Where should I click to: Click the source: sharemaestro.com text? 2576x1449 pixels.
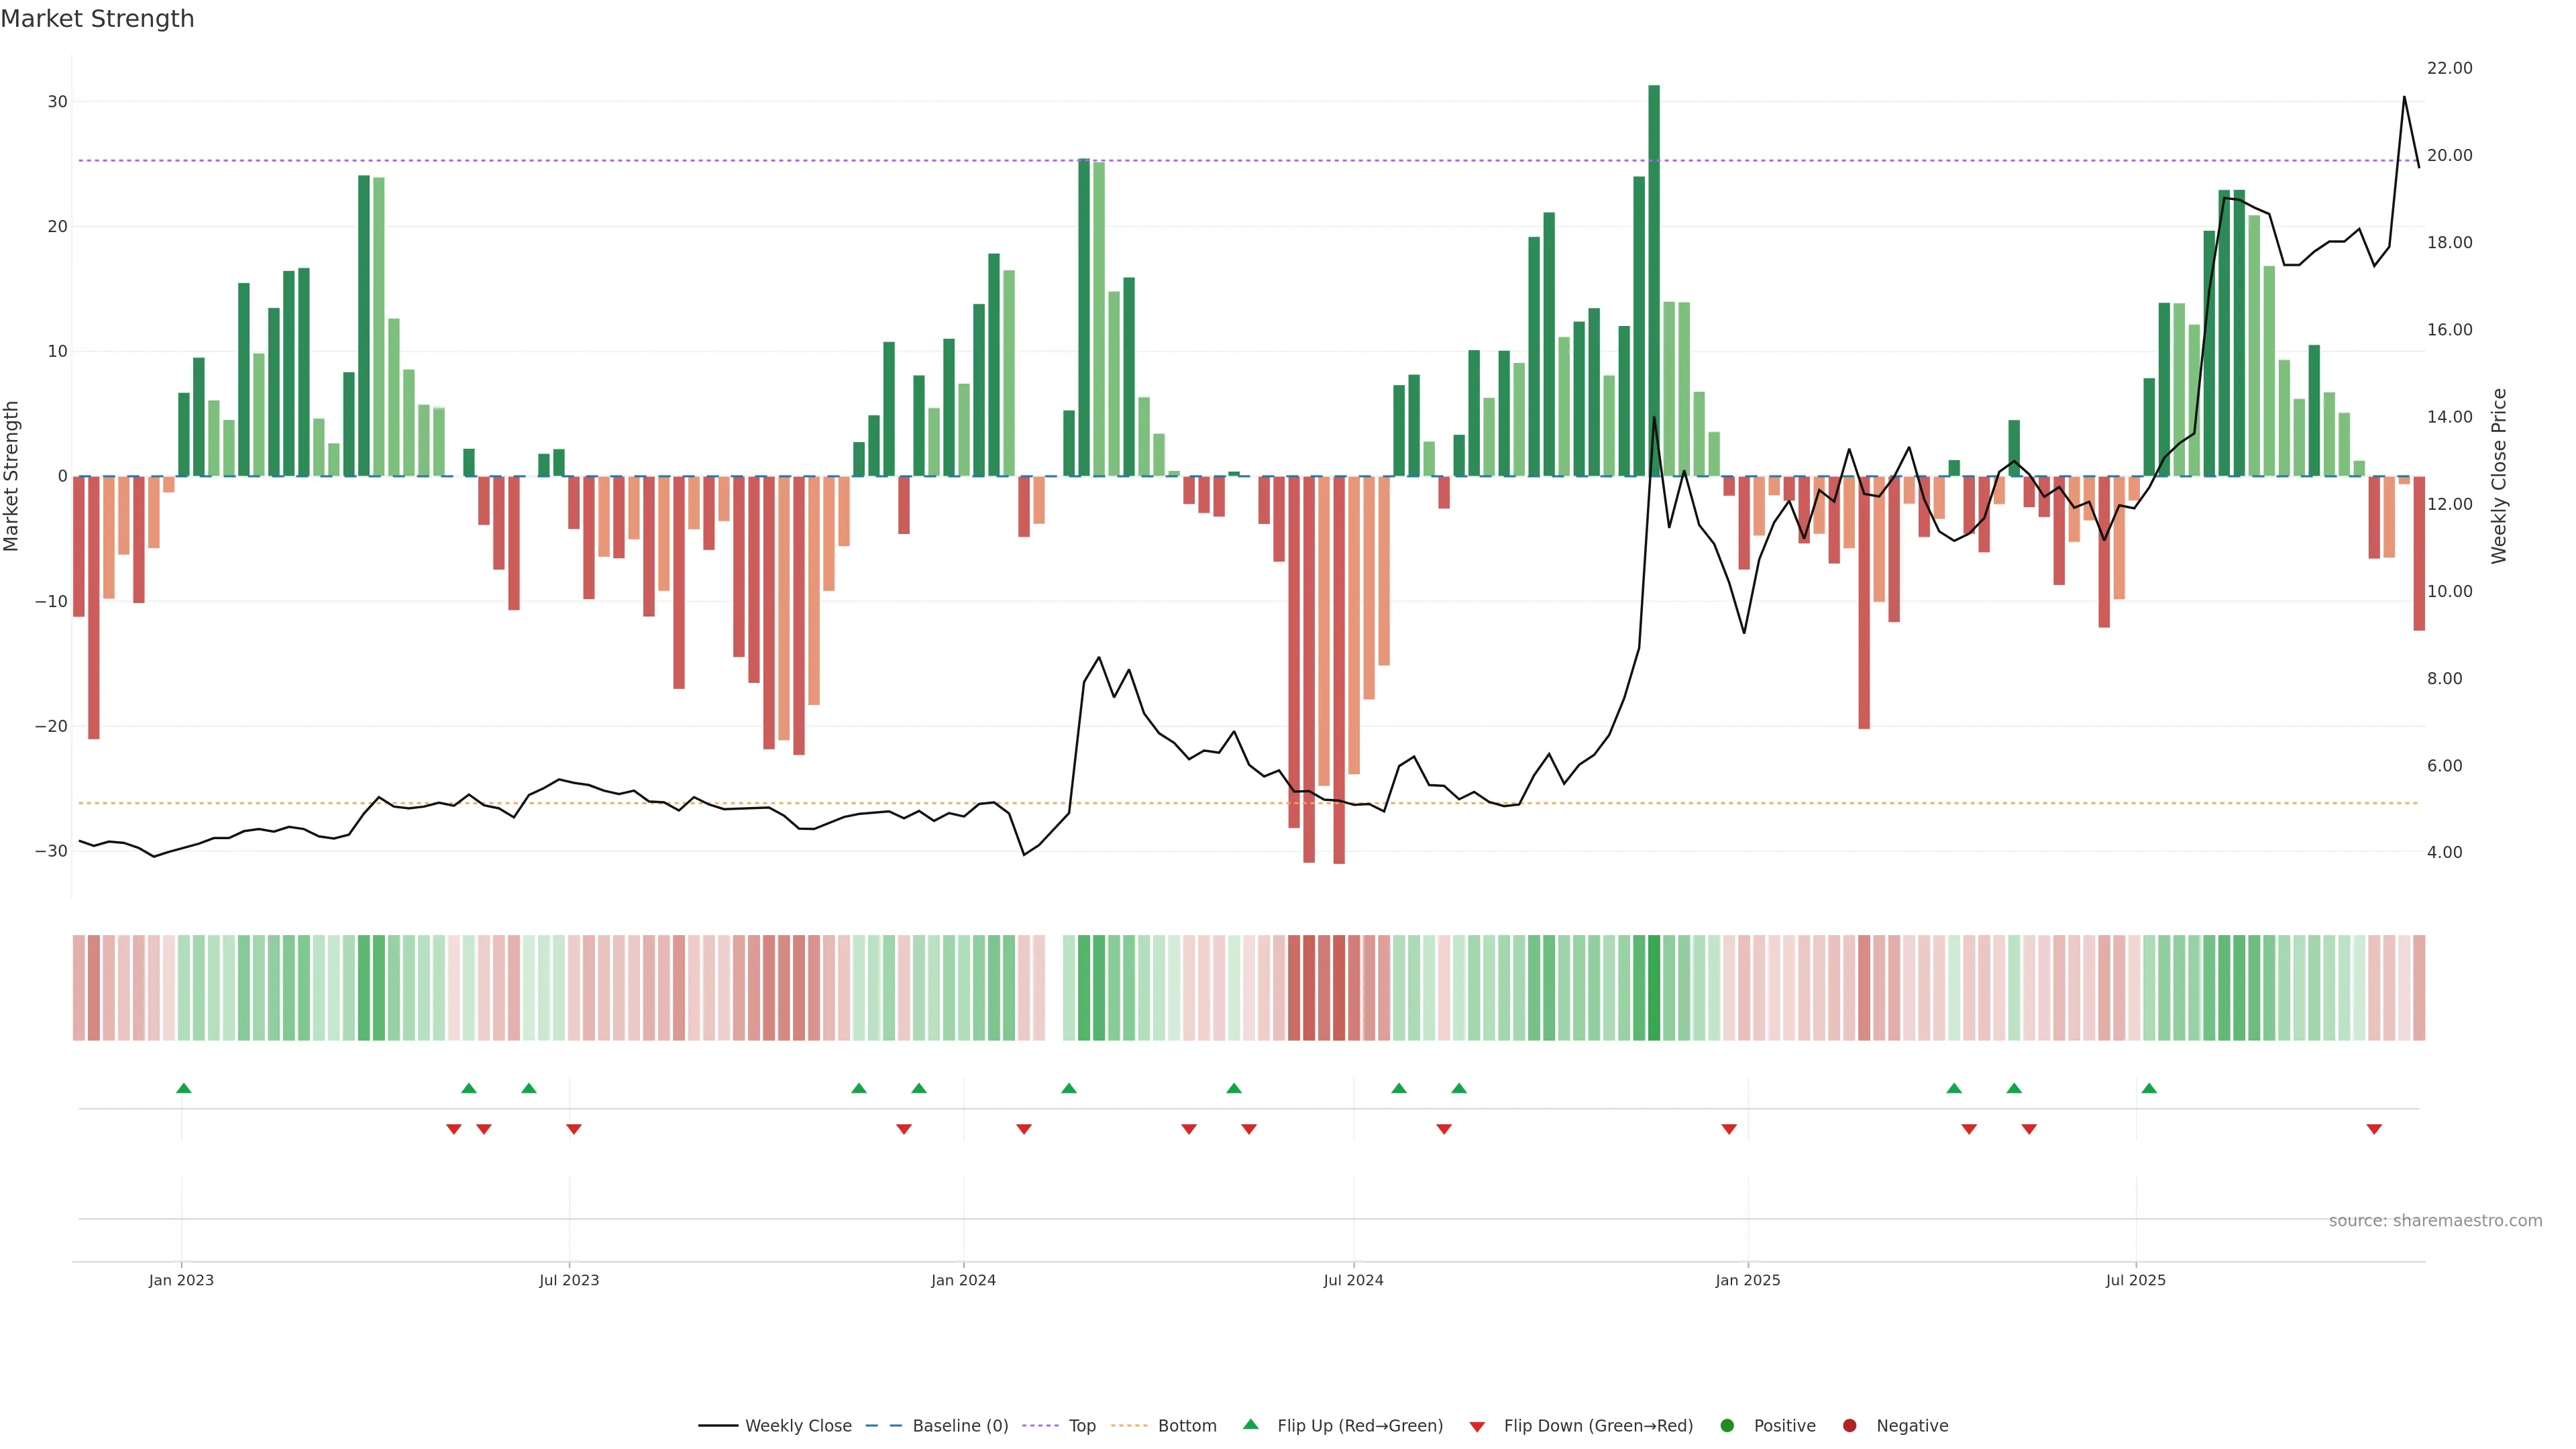[x=2435, y=1220]
